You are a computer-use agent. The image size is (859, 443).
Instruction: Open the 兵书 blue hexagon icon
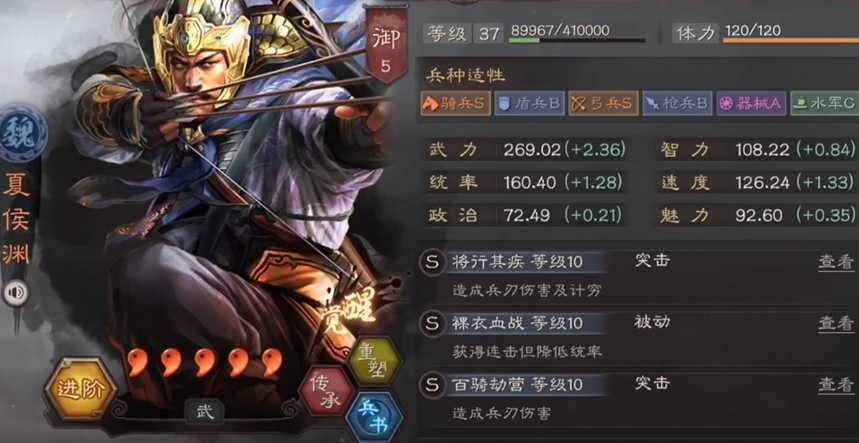(374, 418)
